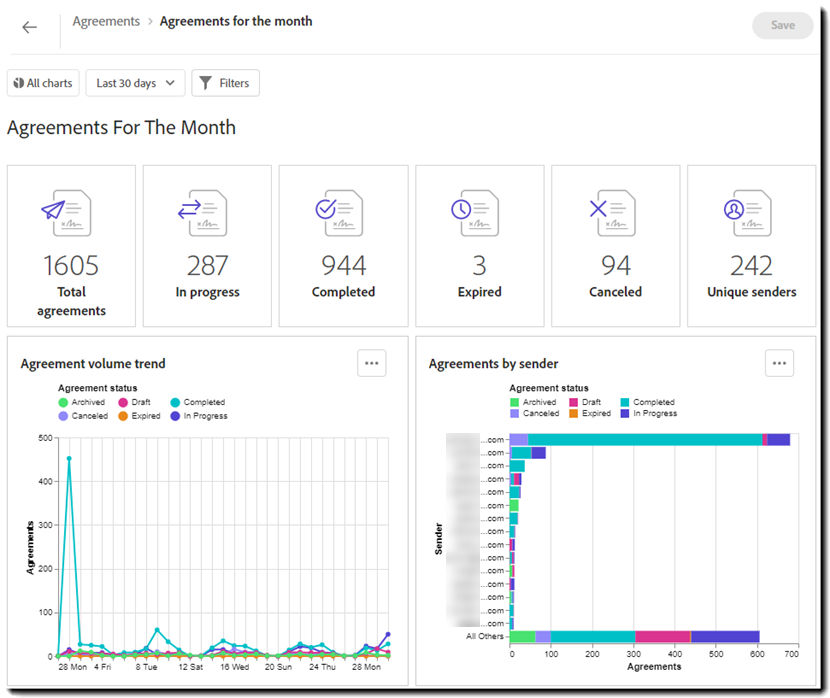Click the All Others bar in sender chart

tap(634, 637)
